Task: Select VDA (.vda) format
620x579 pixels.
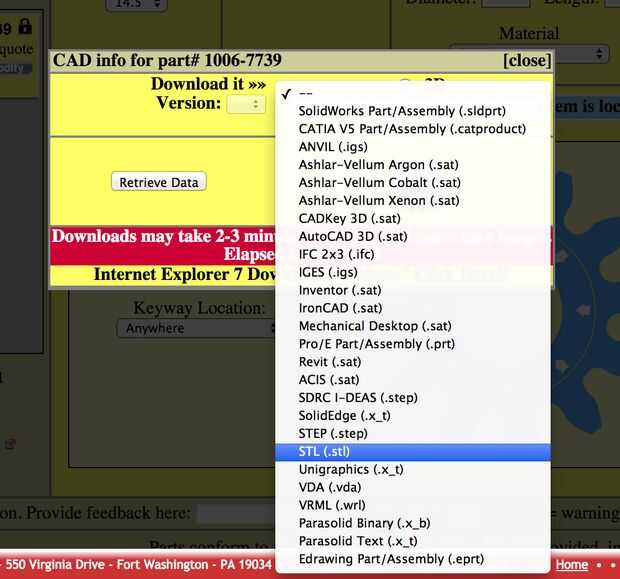Action: tap(412, 487)
